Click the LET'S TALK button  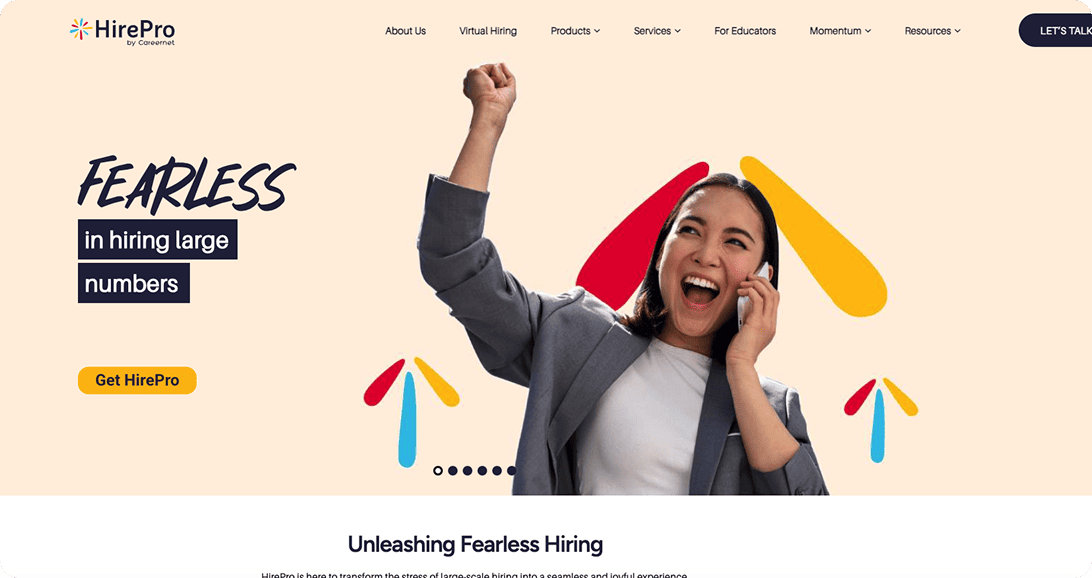point(1055,31)
